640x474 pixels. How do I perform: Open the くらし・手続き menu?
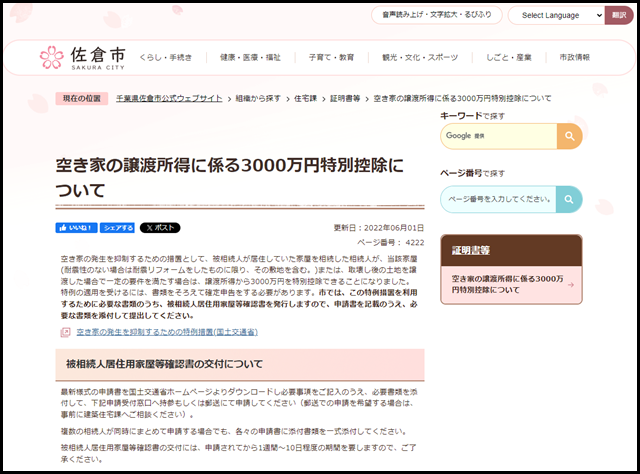(165, 58)
